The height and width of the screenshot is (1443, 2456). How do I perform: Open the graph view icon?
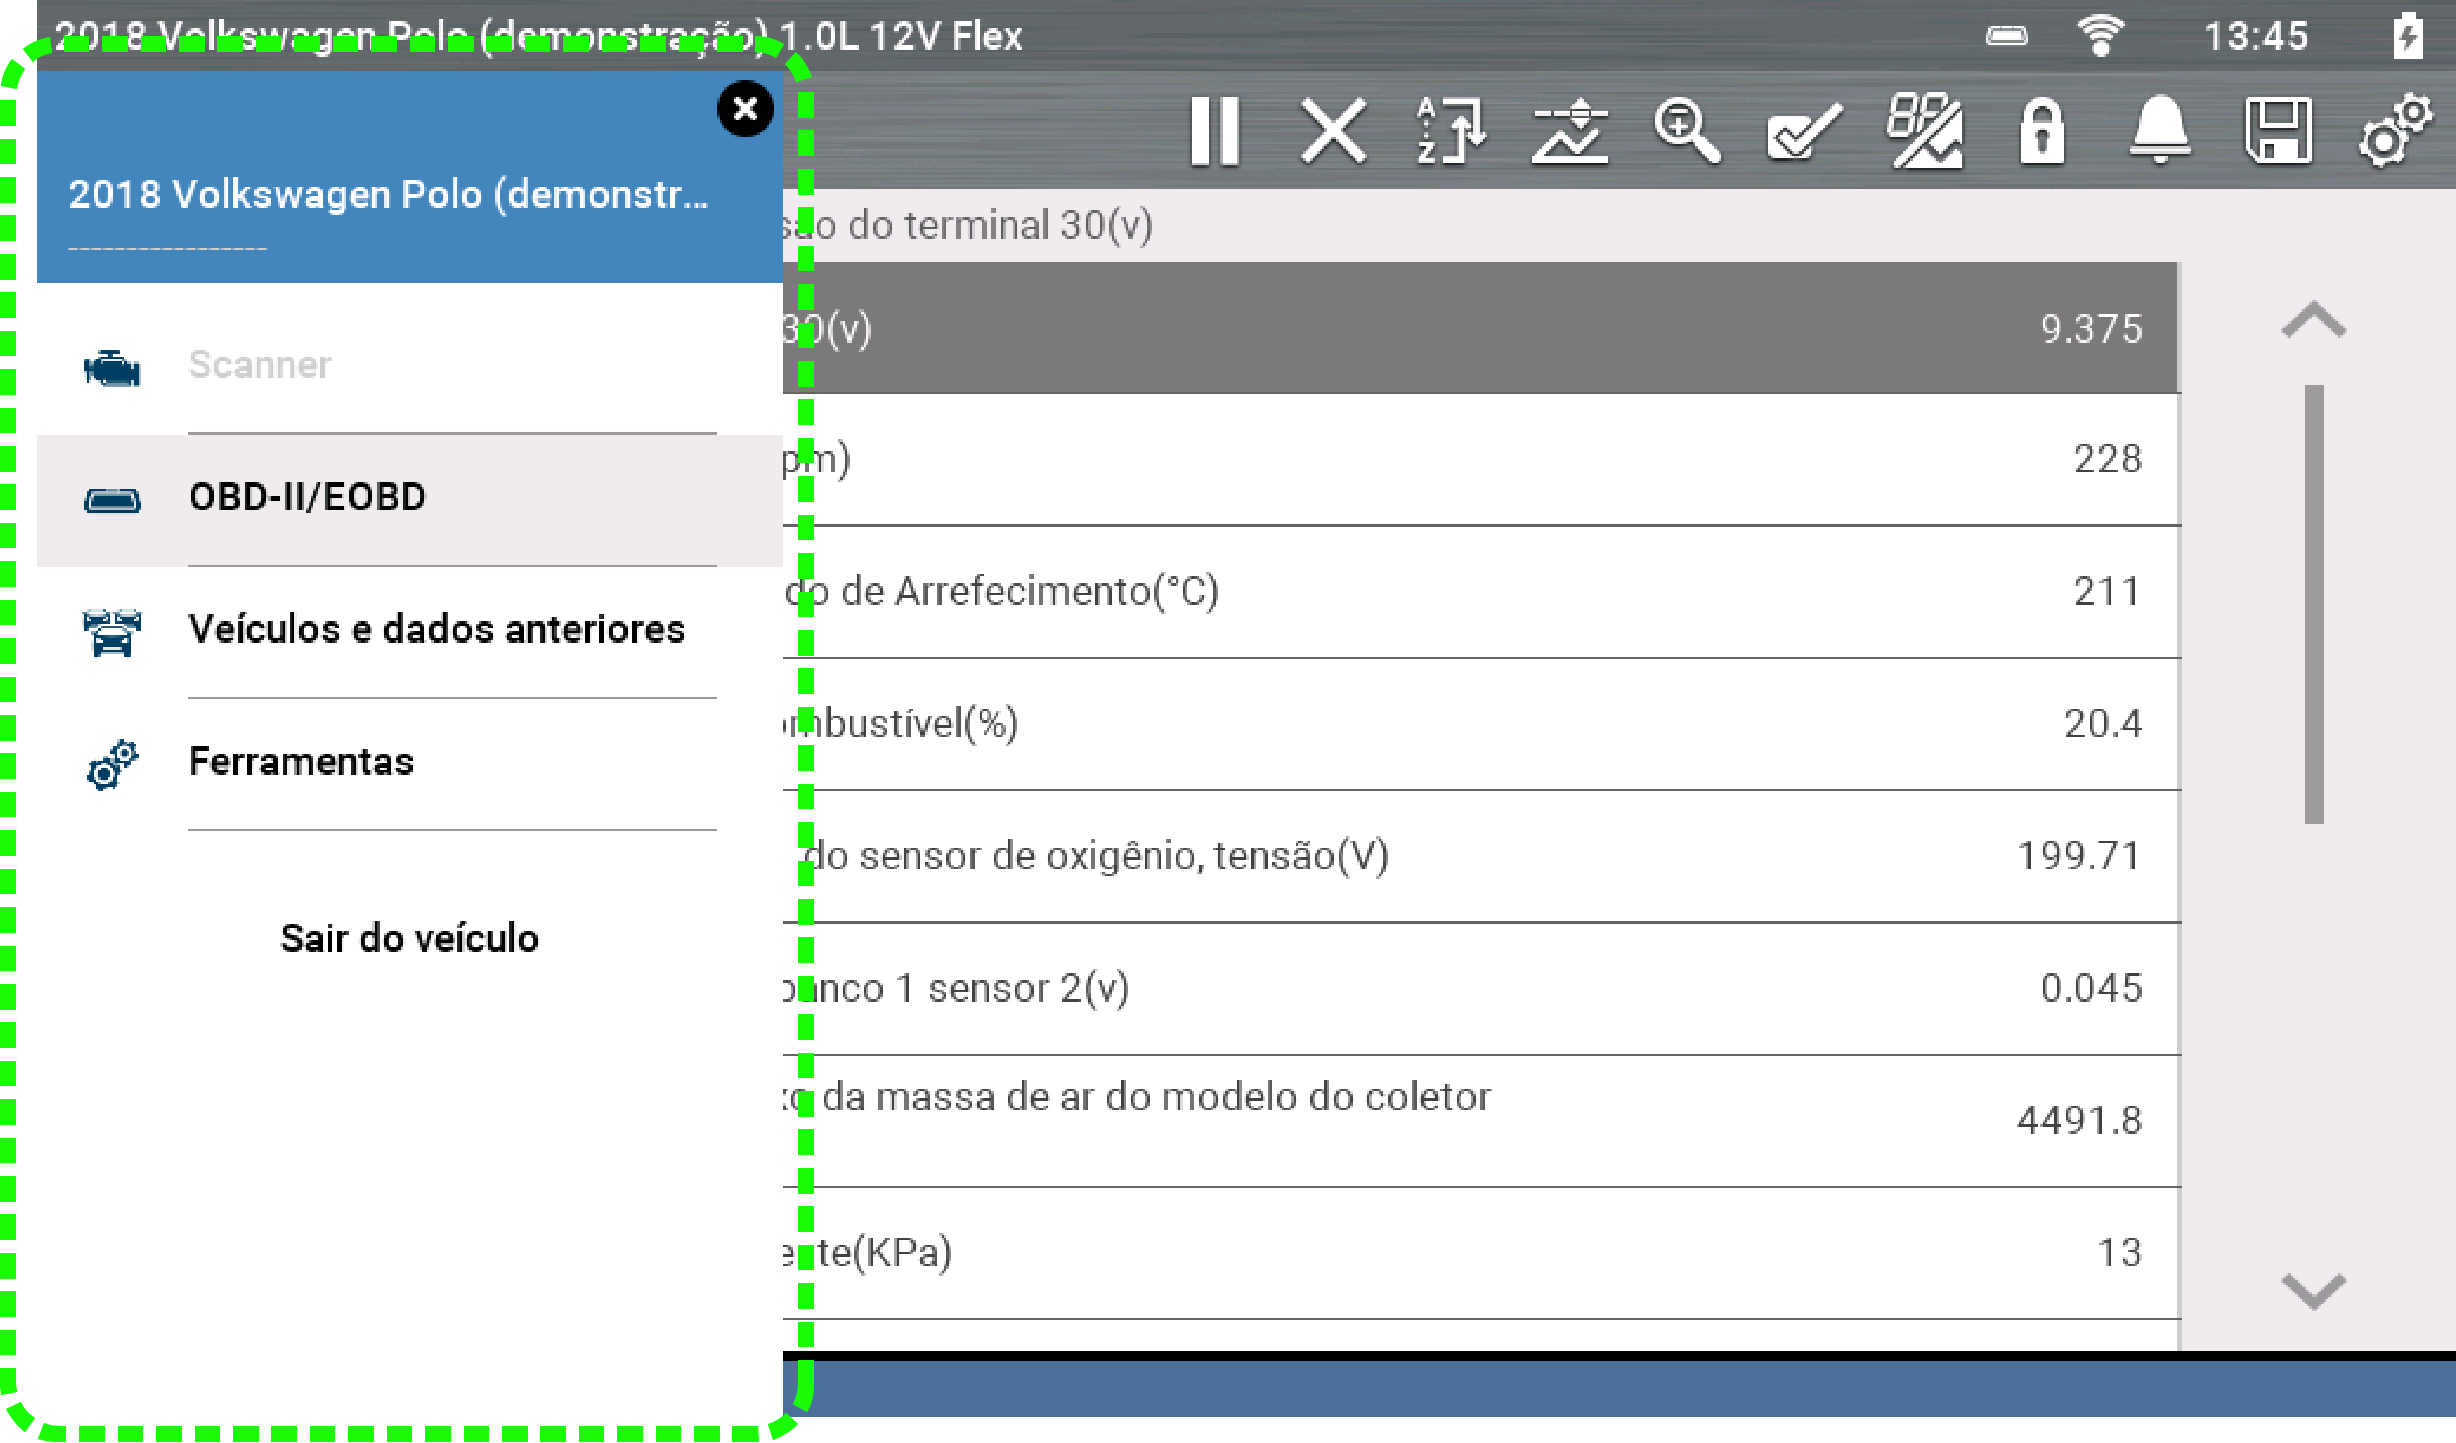(1569, 131)
